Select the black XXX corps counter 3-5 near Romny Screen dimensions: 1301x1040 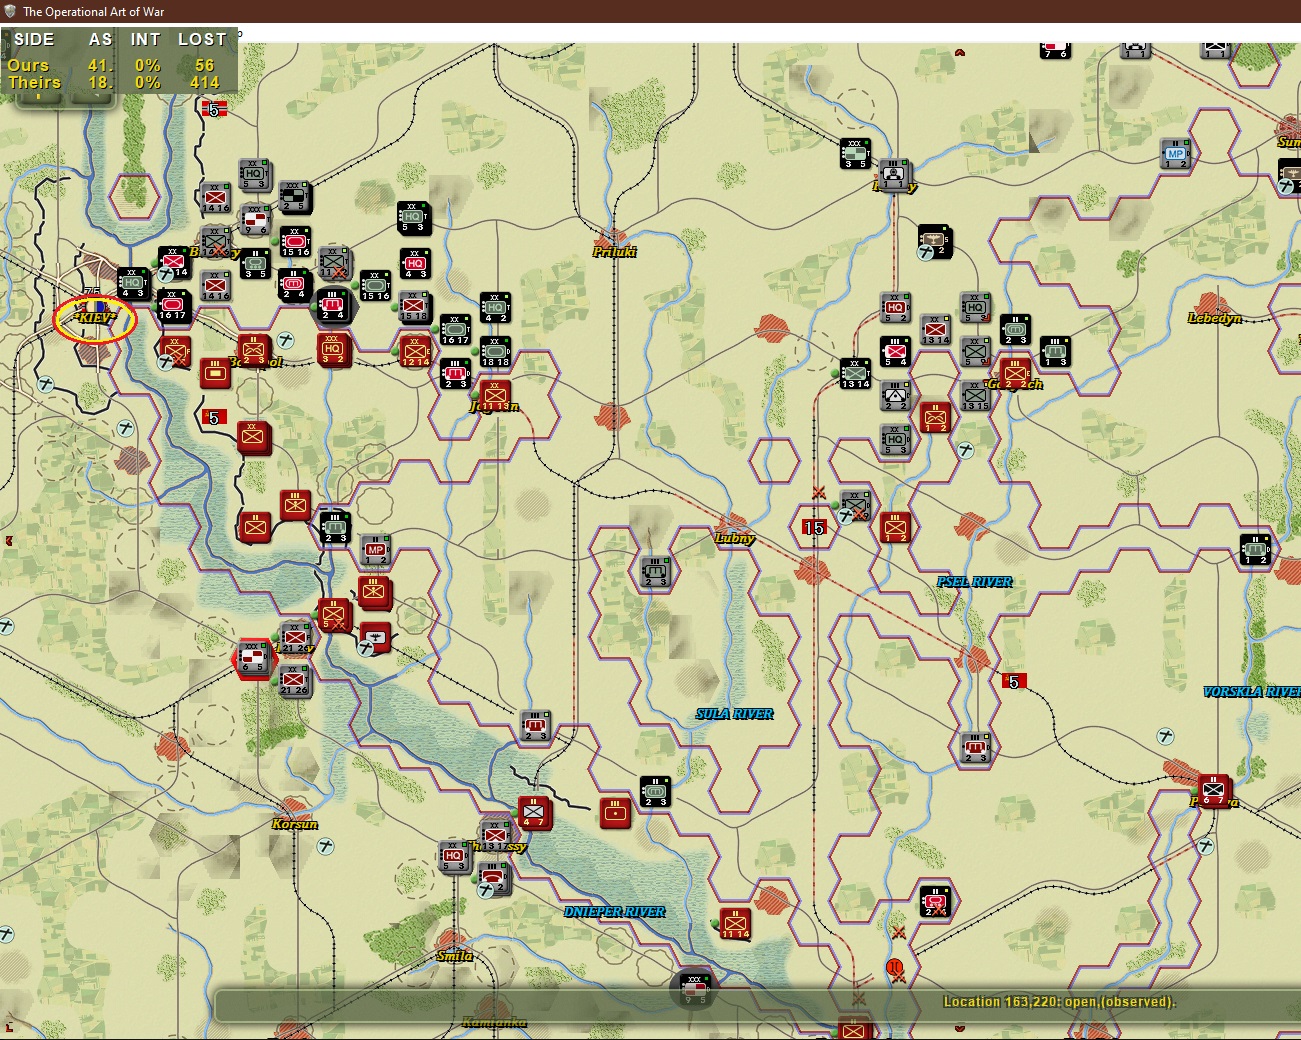click(855, 154)
